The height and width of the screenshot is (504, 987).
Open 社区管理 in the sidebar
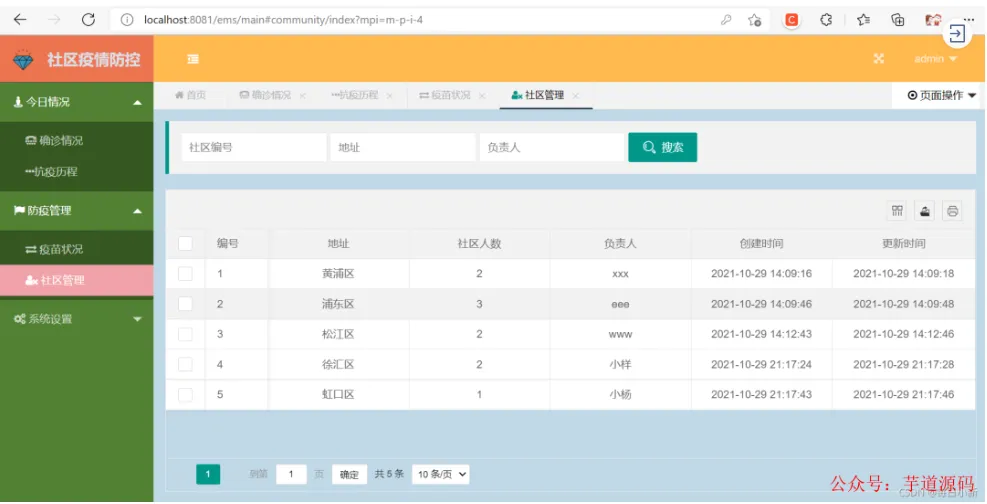(77, 281)
